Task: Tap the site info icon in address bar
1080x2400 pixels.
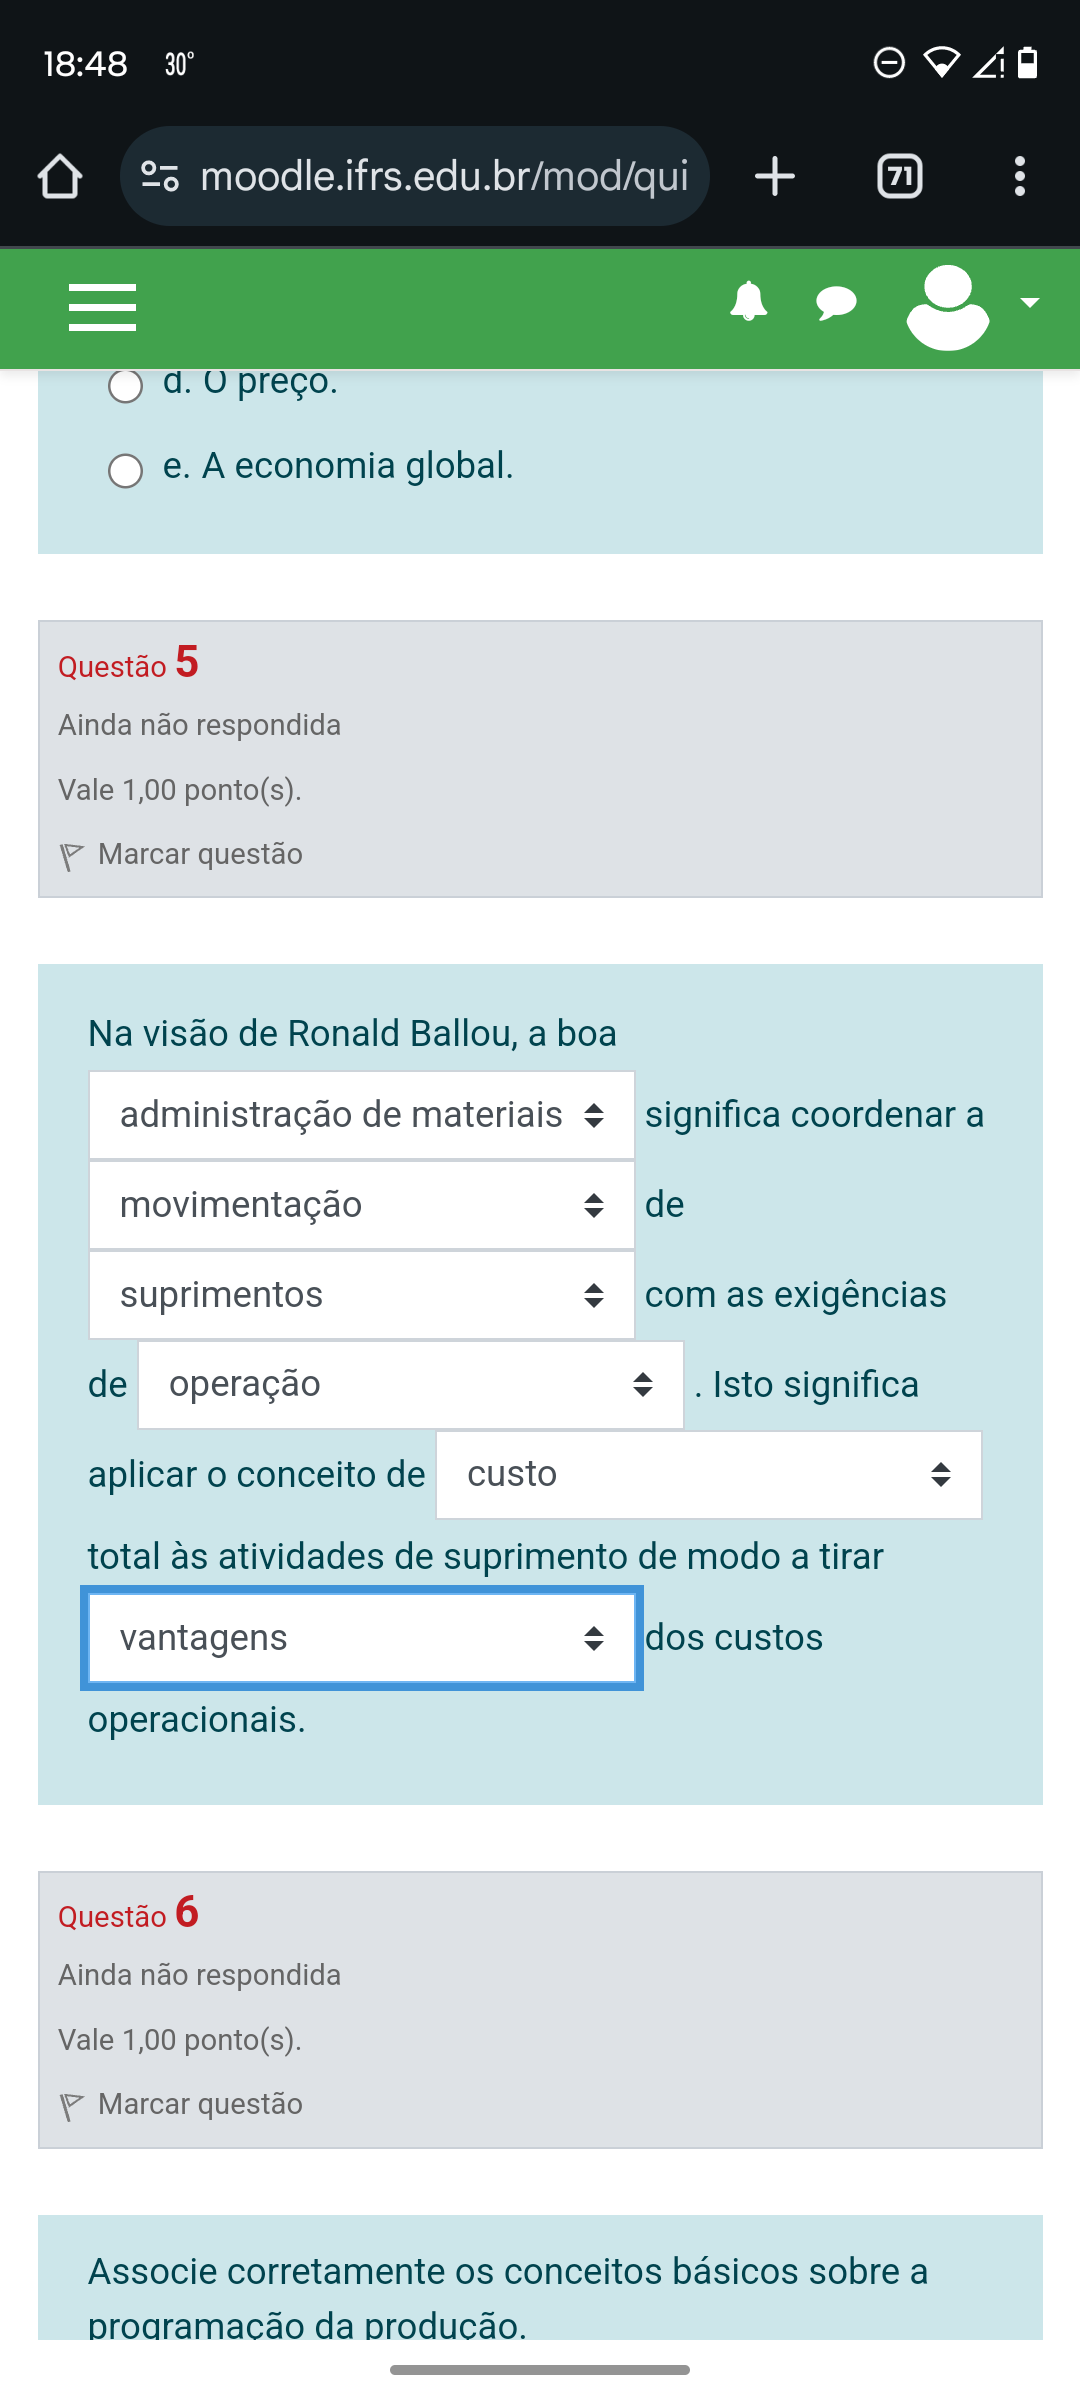Action: pyautogui.click(x=160, y=177)
